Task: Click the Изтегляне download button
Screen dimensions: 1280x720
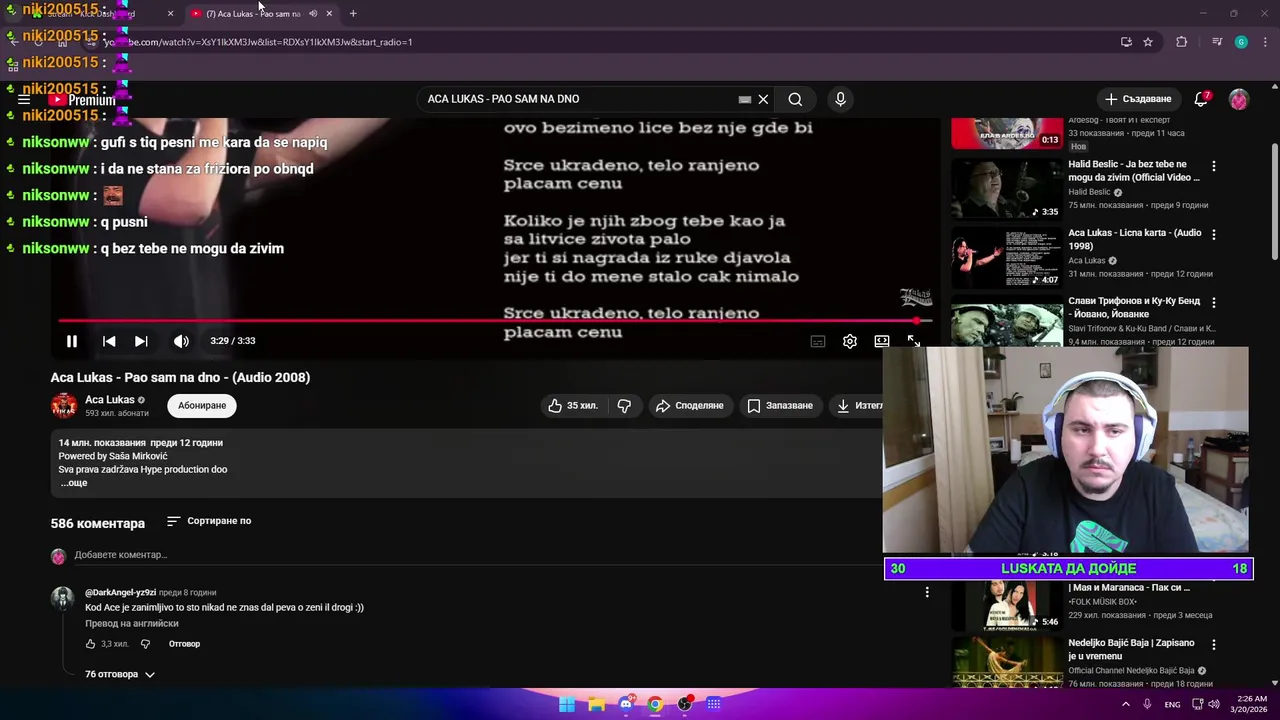Action: pos(858,405)
